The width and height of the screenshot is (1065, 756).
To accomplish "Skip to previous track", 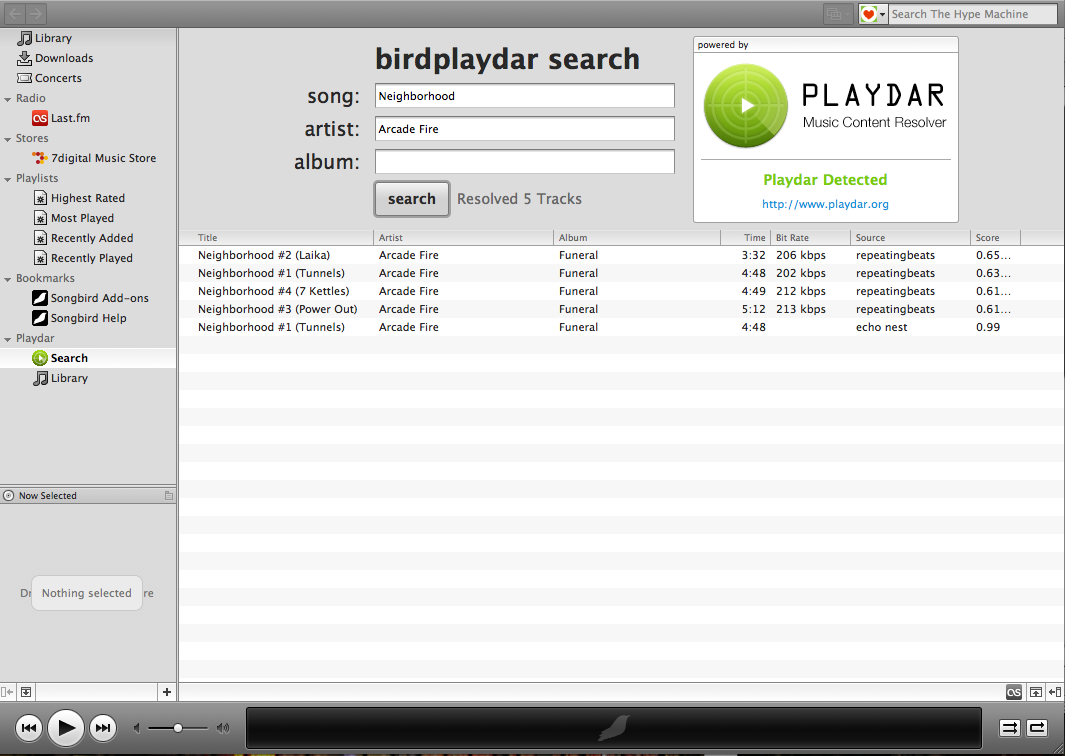I will tap(29, 728).
